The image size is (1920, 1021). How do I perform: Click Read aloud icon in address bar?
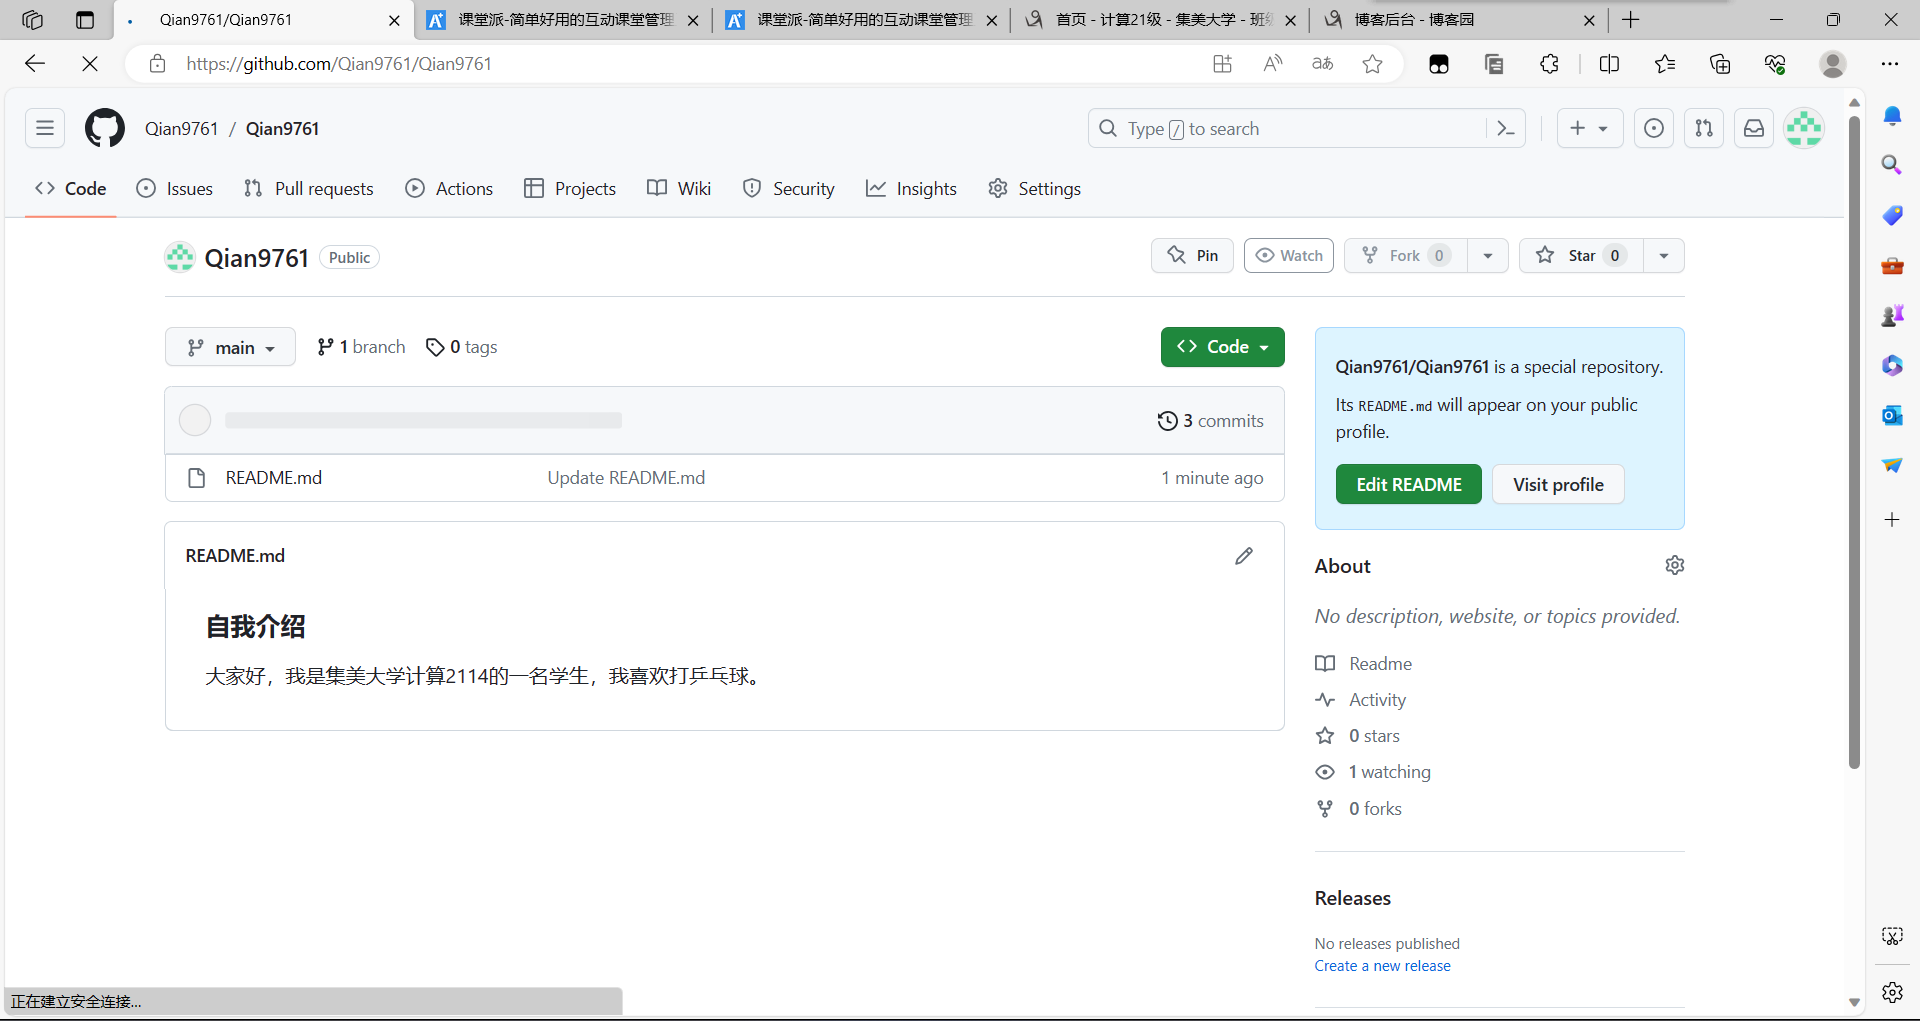pyautogui.click(x=1272, y=64)
